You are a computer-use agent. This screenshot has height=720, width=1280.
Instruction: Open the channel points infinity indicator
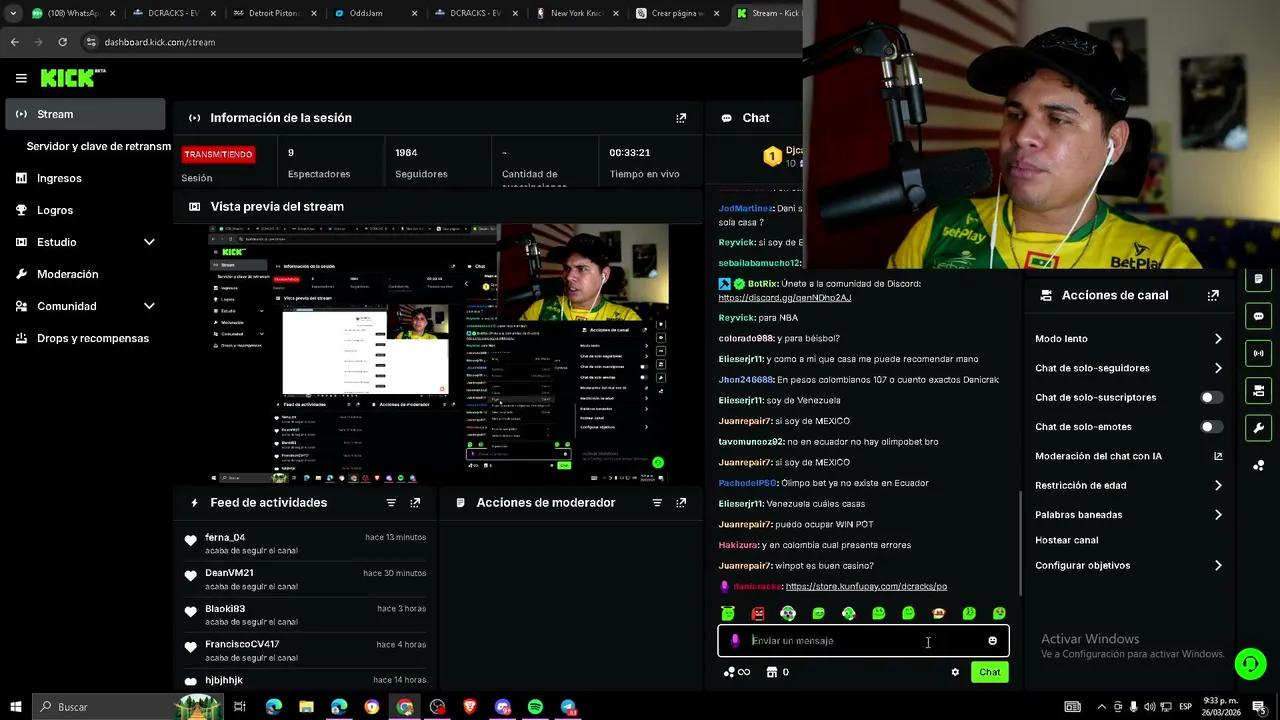[737, 672]
